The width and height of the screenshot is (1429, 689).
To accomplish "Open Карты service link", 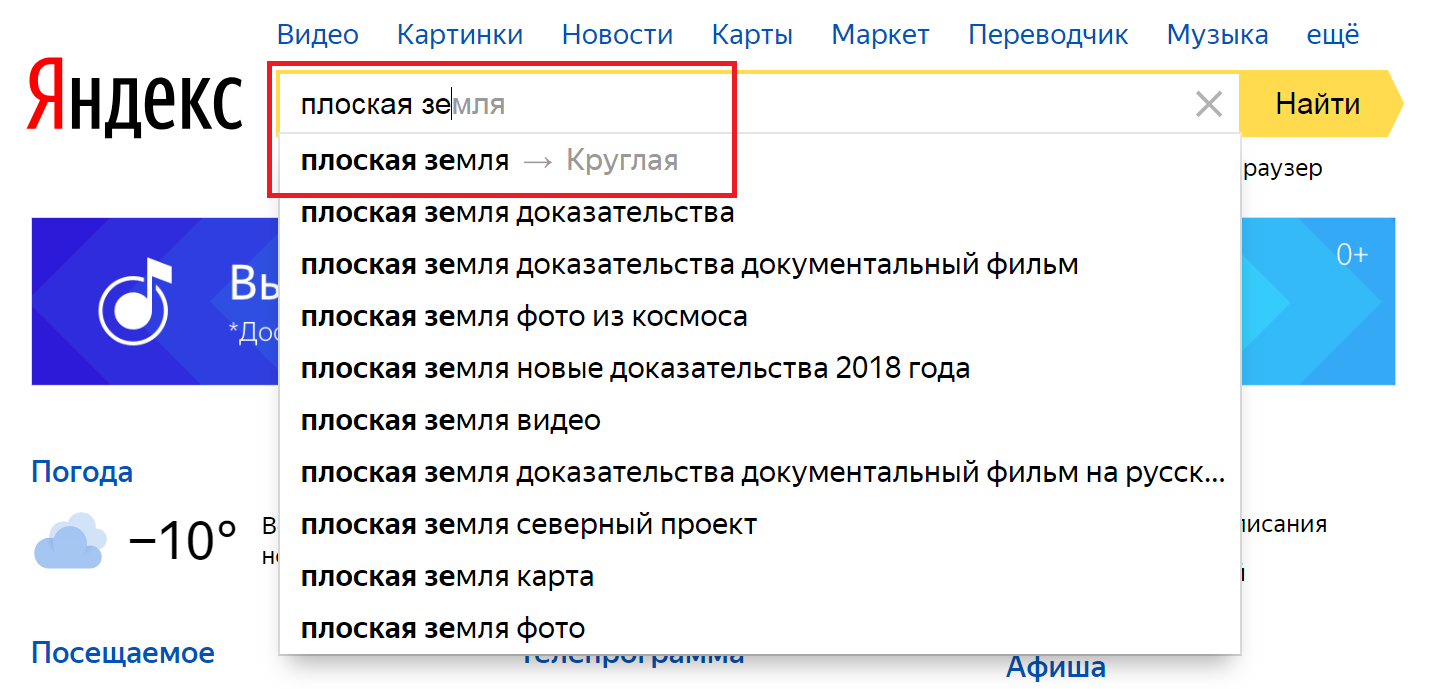I will tap(751, 35).
